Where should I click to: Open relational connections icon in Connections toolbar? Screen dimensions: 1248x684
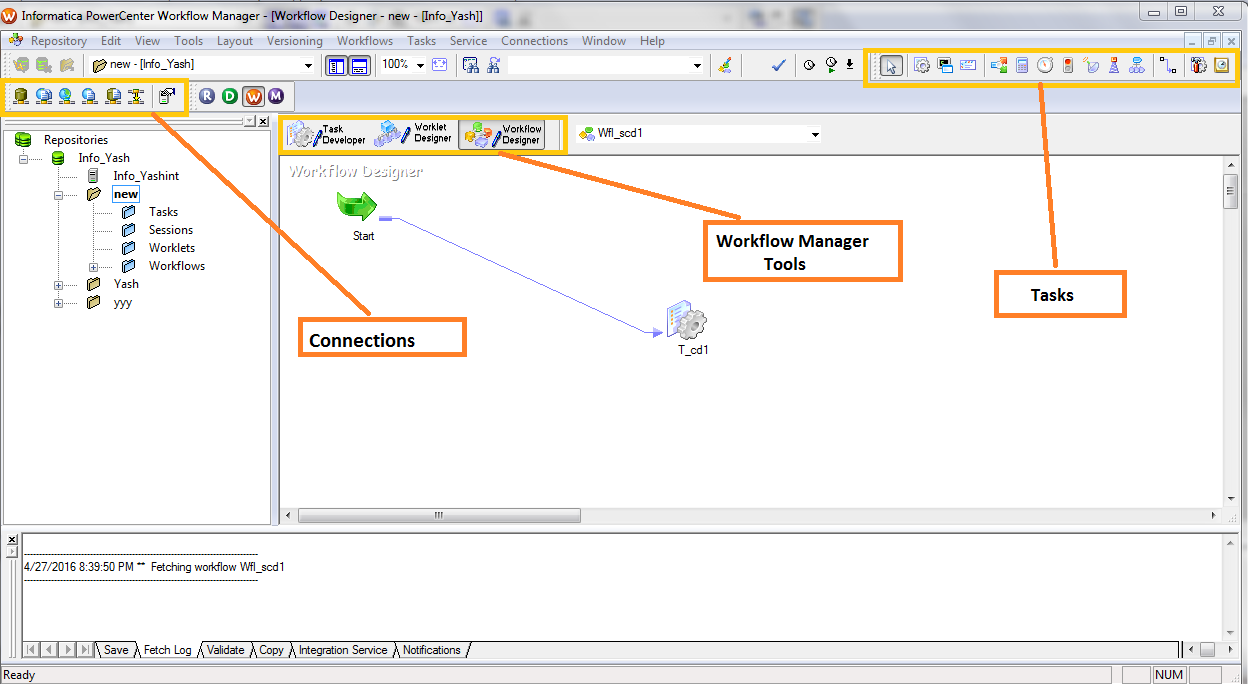(21, 96)
